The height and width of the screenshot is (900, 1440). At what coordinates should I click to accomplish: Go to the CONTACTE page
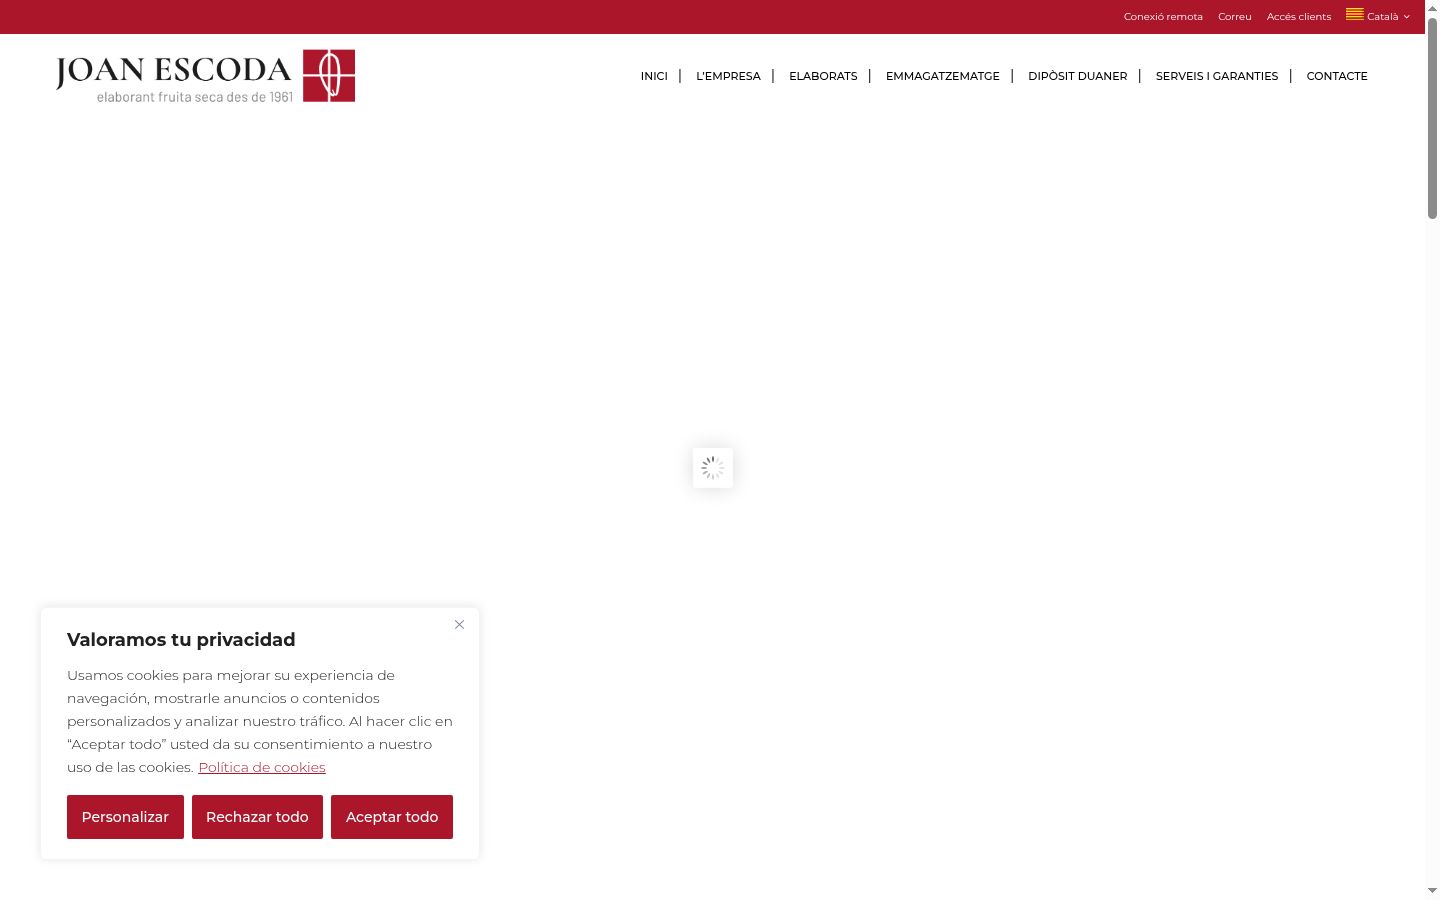[1337, 76]
